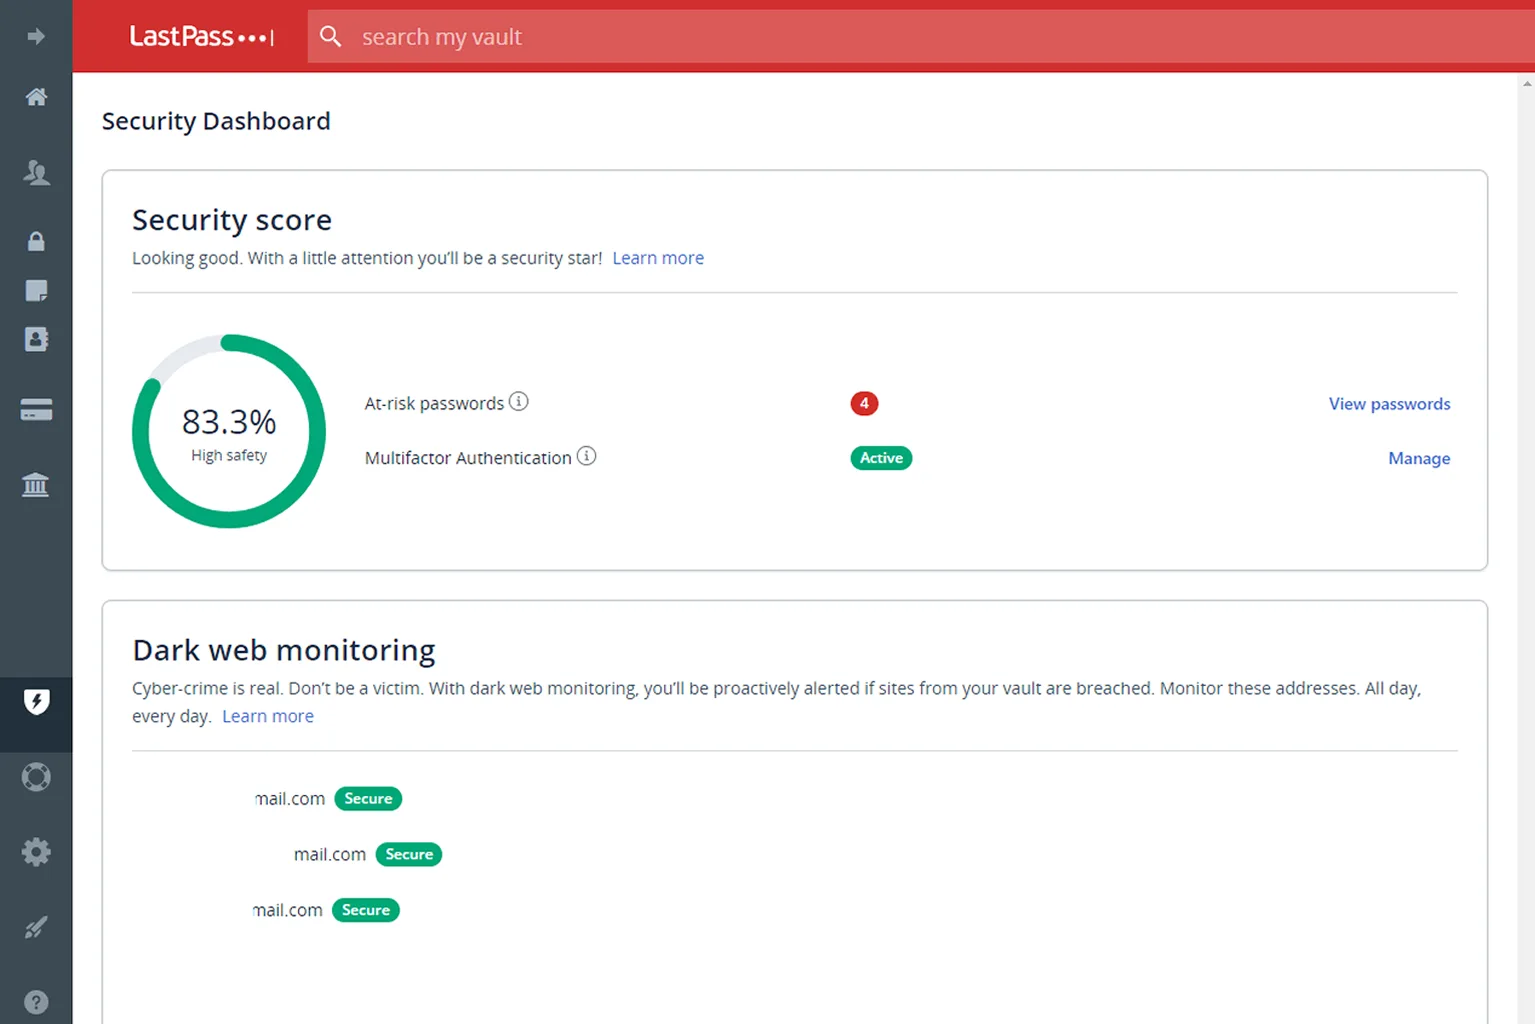Open the Emergency Access lifebuoy icon
Image resolution: width=1535 pixels, height=1024 pixels.
pos(36,777)
